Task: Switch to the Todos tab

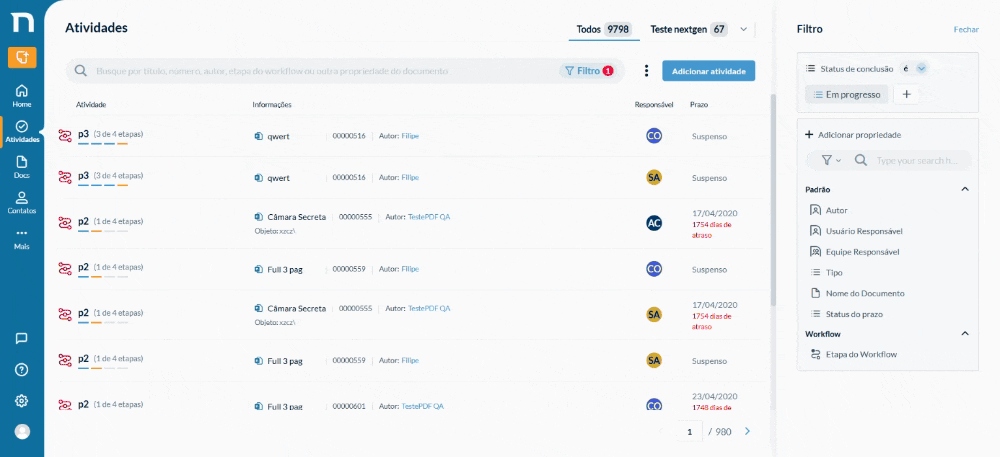Action: [603, 29]
